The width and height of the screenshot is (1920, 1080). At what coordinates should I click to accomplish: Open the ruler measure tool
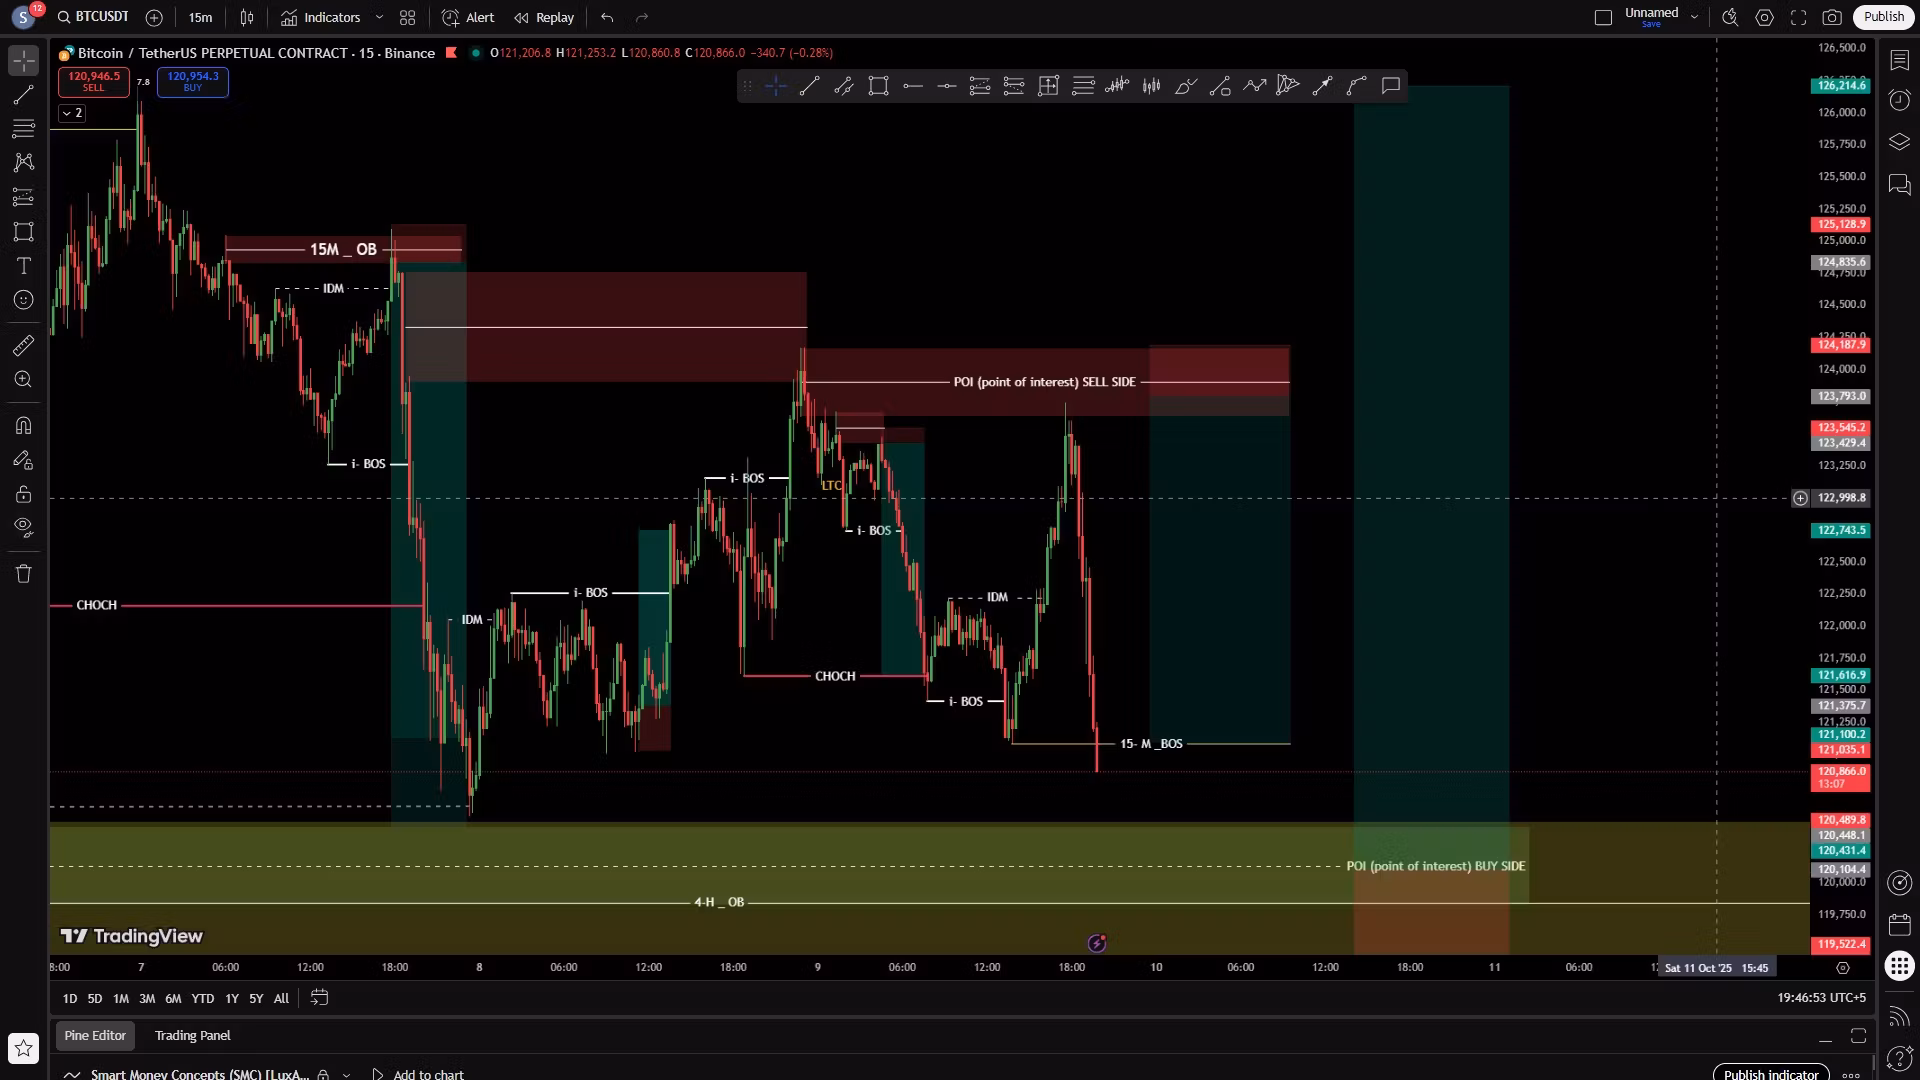coord(23,346)
